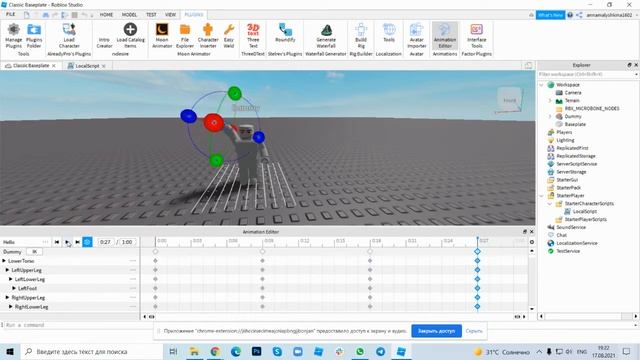Select green rotation handle at top
640x360 pixels.
235,93
